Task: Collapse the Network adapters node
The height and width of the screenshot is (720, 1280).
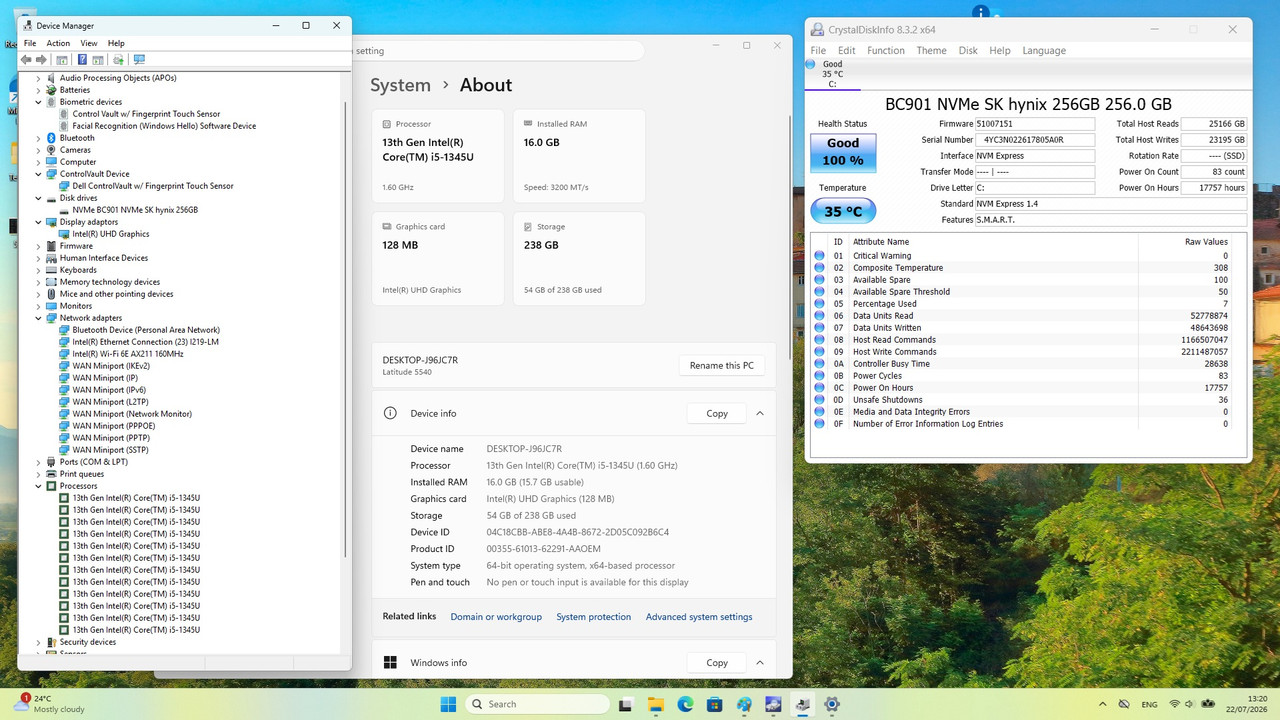Action: [38, 318]
